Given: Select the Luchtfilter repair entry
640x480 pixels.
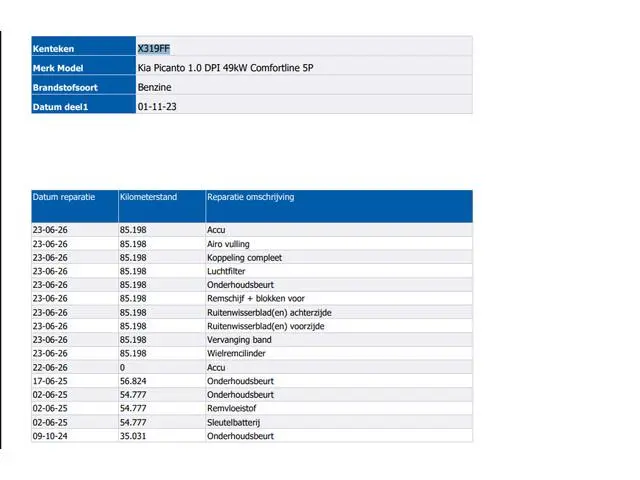Looking at the screenshot, I should (226, 271).
